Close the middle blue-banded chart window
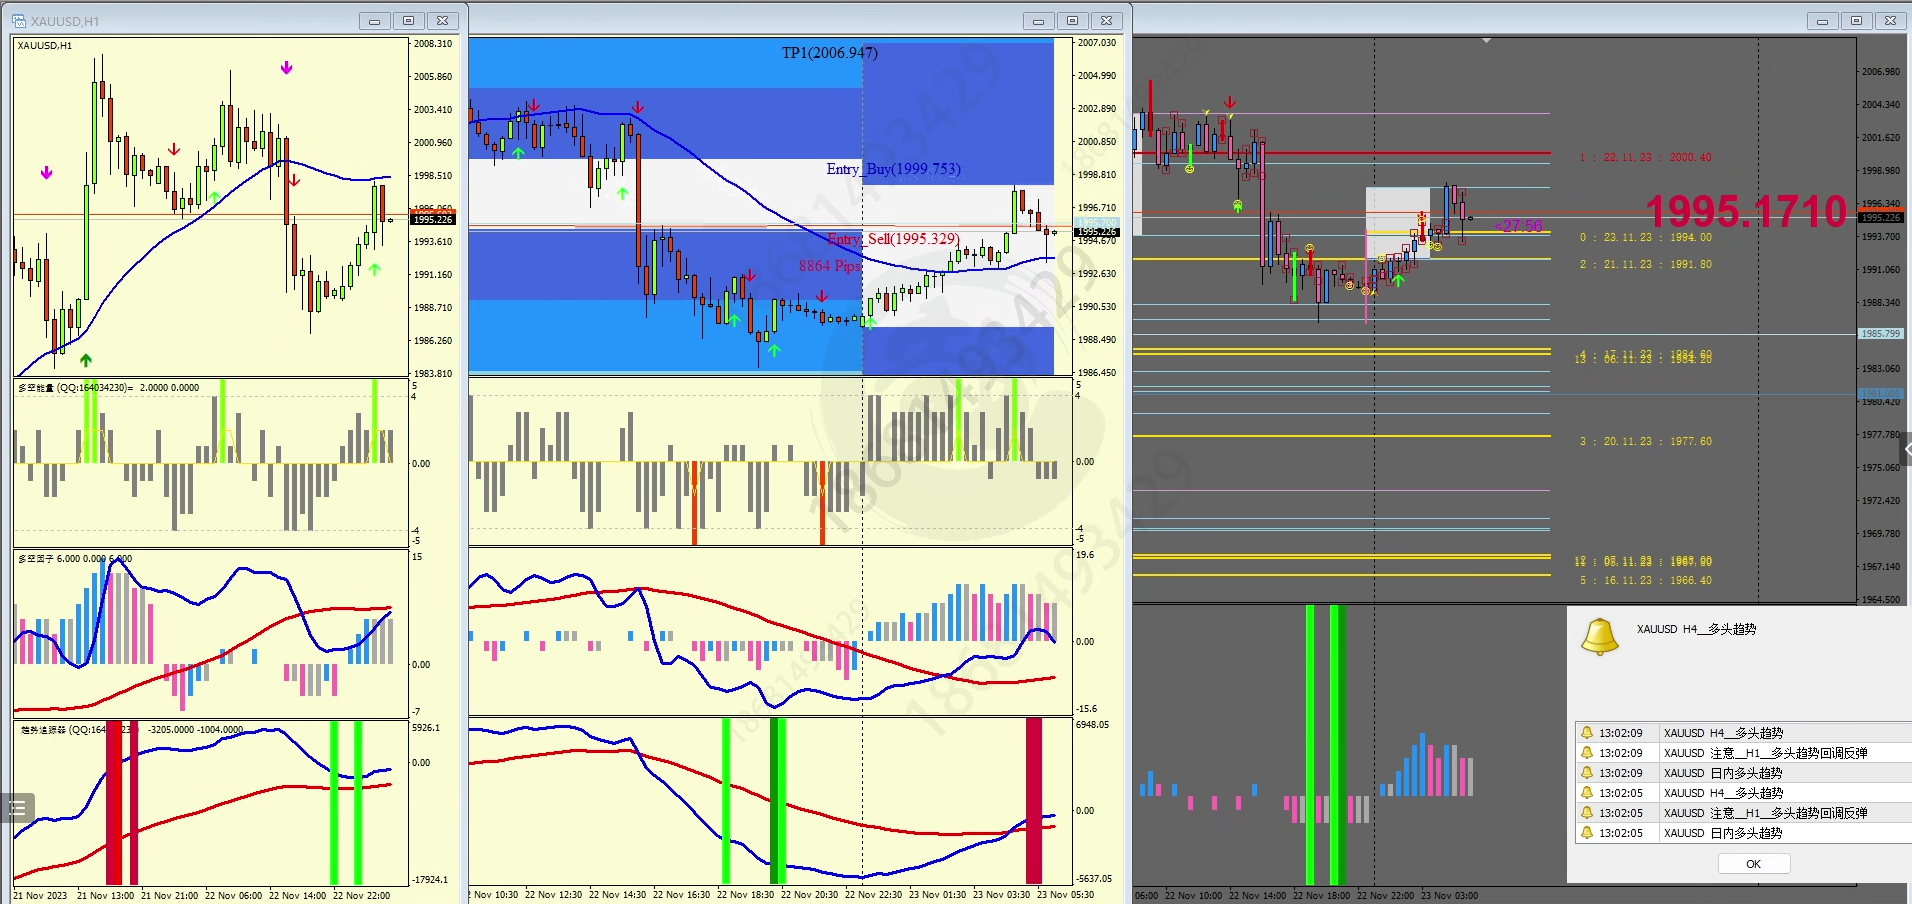This screenshot has height=906, width=1912. [x=1106, y=21]
